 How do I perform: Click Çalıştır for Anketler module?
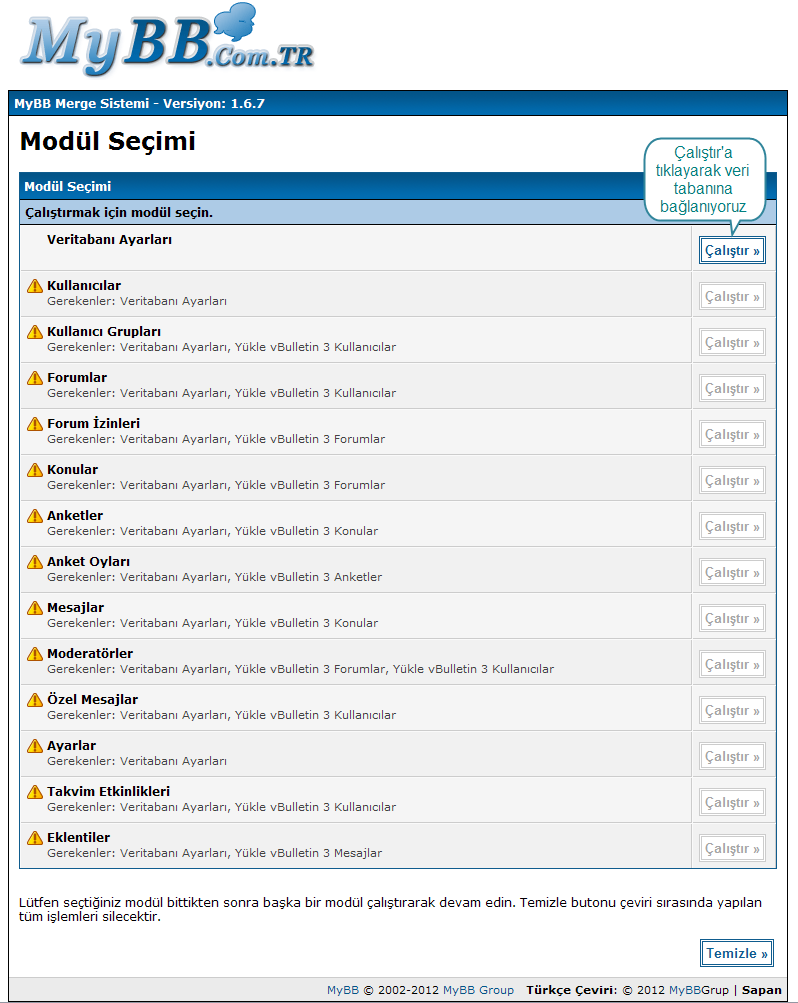coord(732,527)
